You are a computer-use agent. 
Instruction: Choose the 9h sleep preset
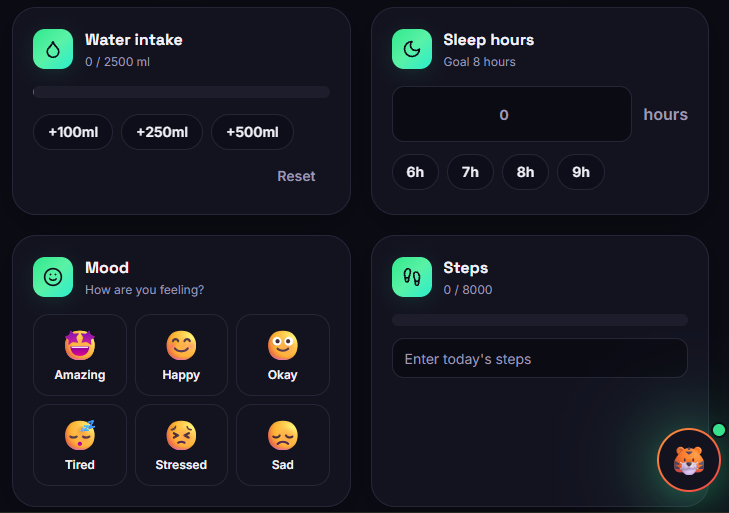pyautogui.click(x=581, y=172)
